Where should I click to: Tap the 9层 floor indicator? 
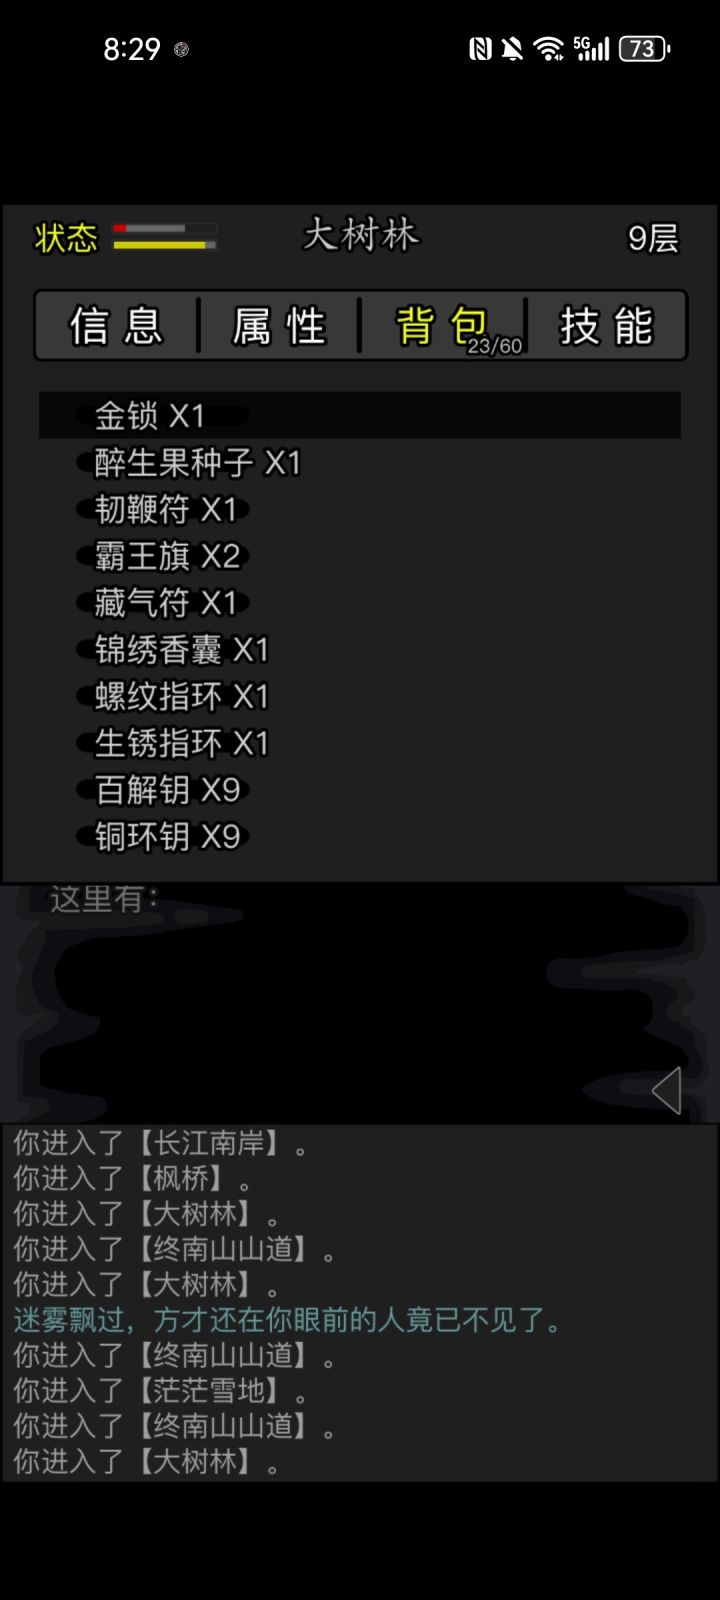[653, 238]
